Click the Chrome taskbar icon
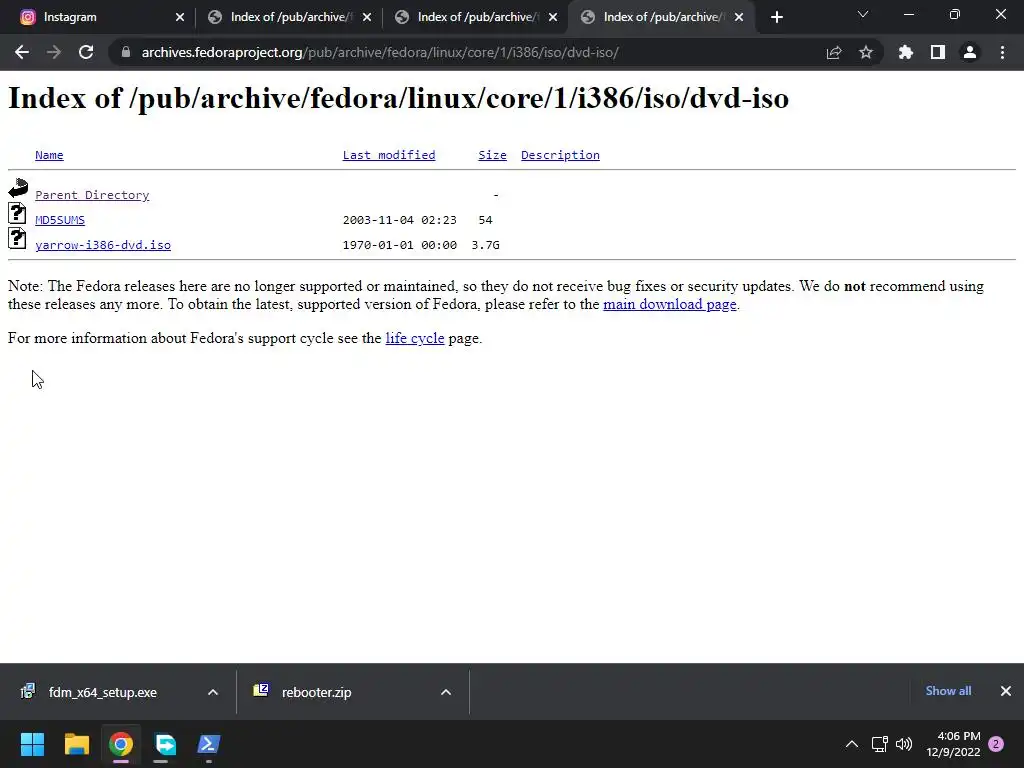 click(x=121, y=744)
